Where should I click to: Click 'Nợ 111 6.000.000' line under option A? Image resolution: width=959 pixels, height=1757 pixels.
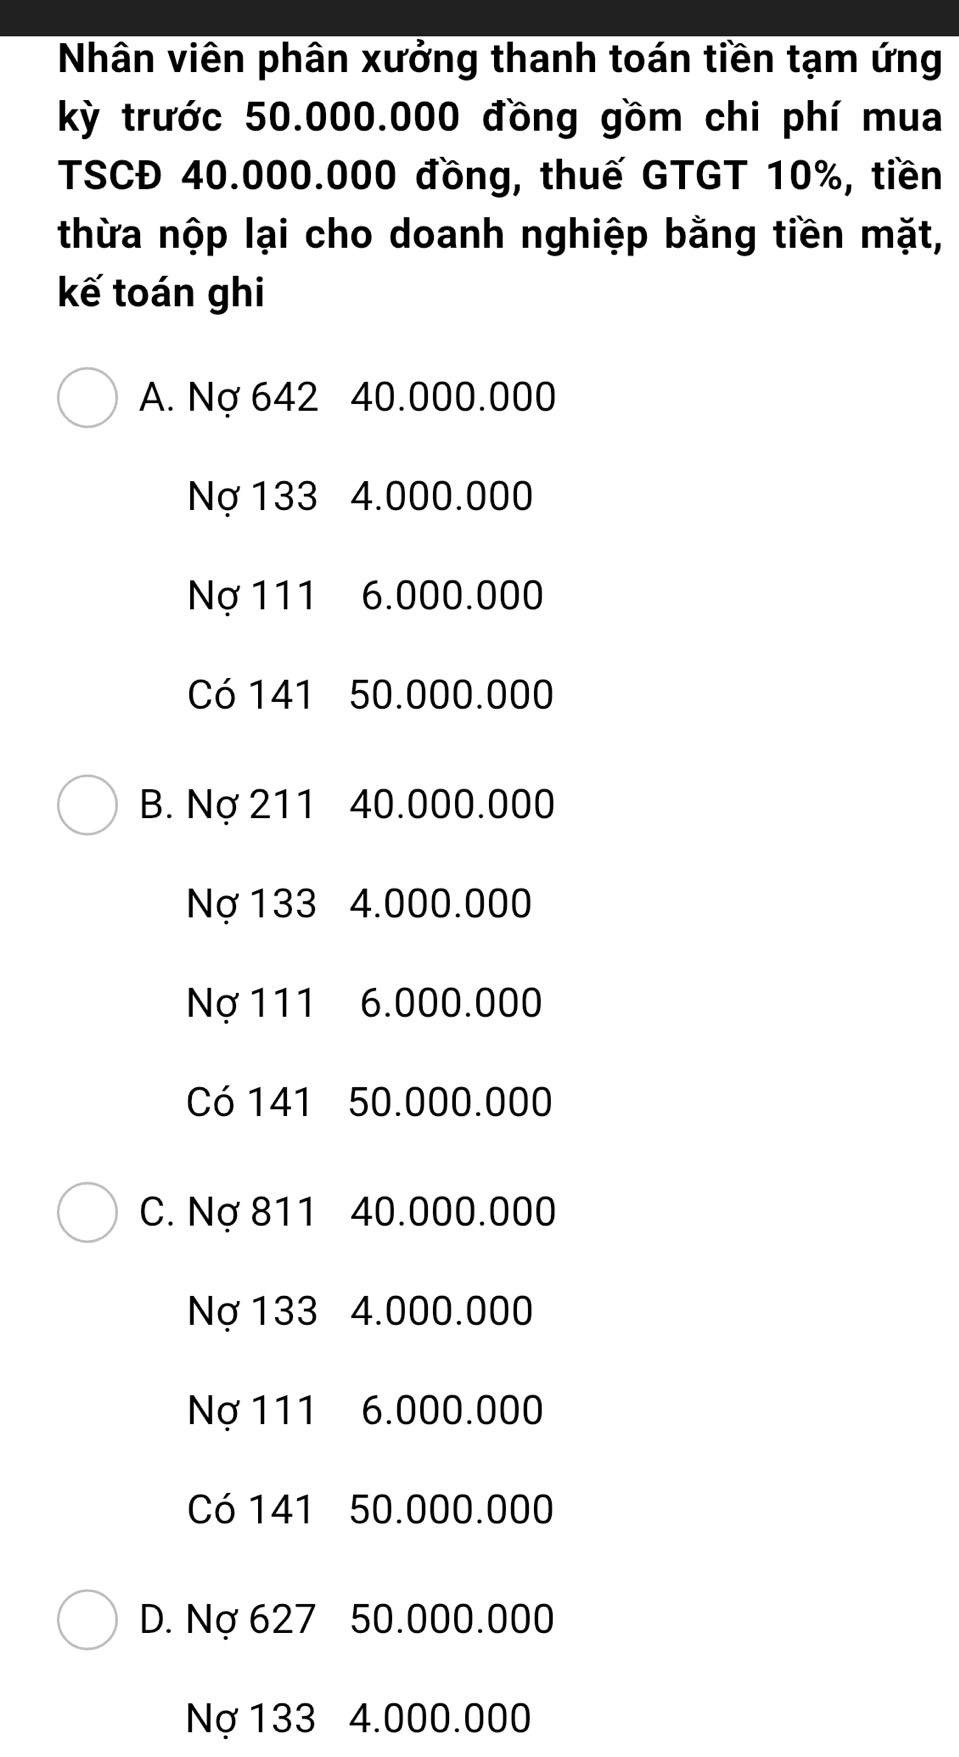pos(365,596)
